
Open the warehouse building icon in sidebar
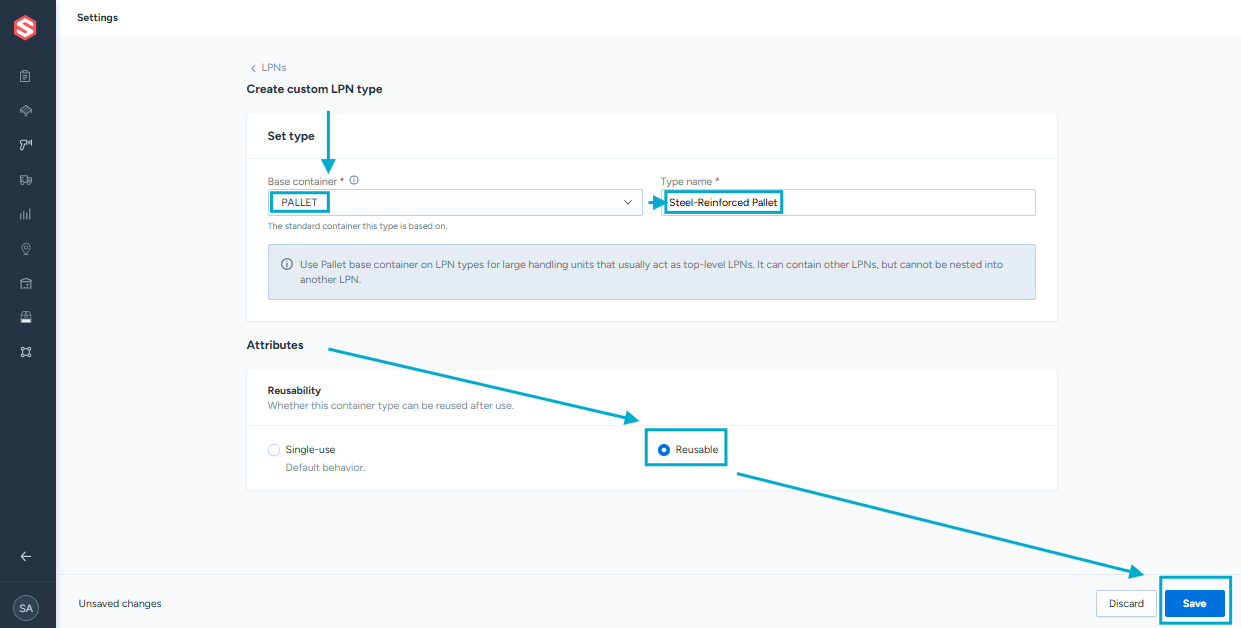click(x=26, y=283)
